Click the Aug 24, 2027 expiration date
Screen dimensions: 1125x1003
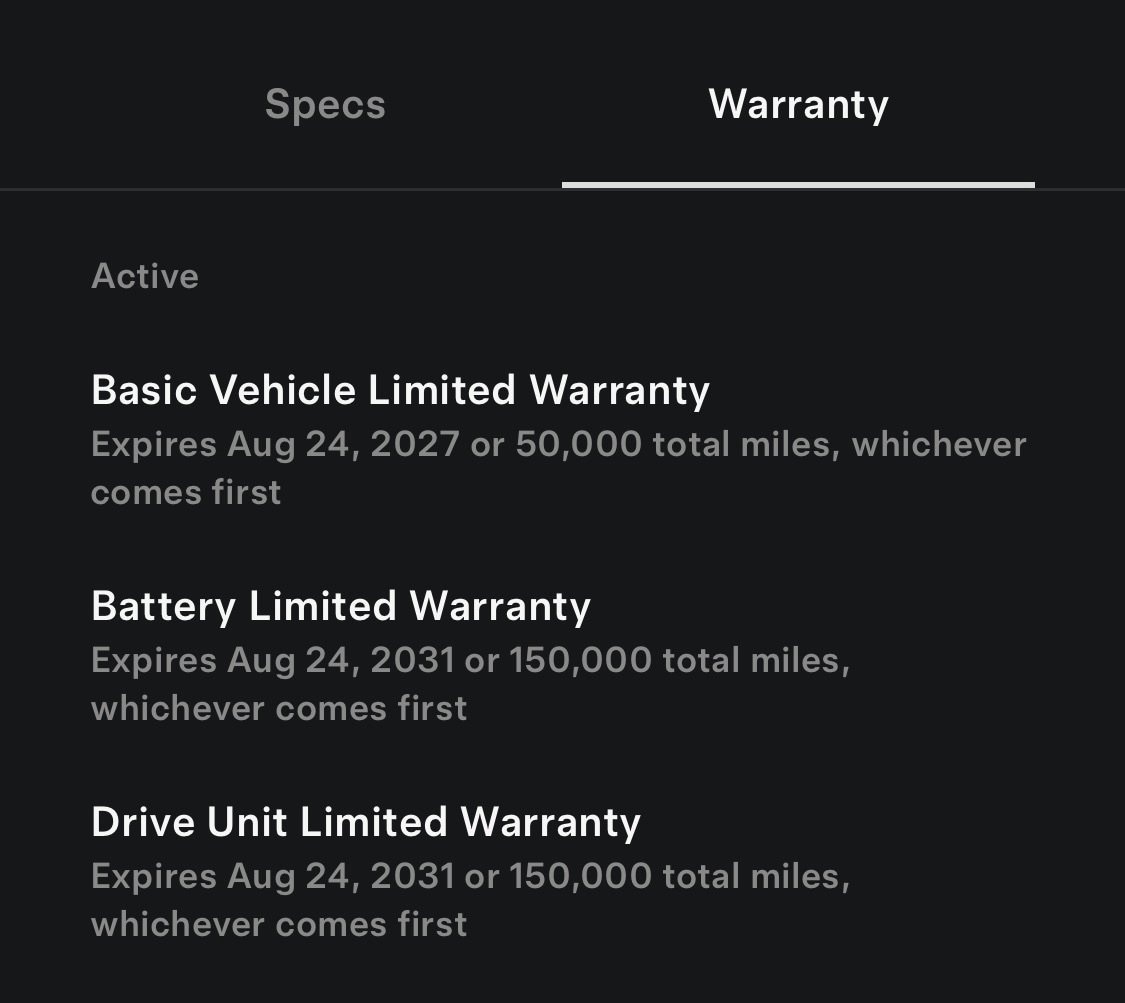(343, 444)
